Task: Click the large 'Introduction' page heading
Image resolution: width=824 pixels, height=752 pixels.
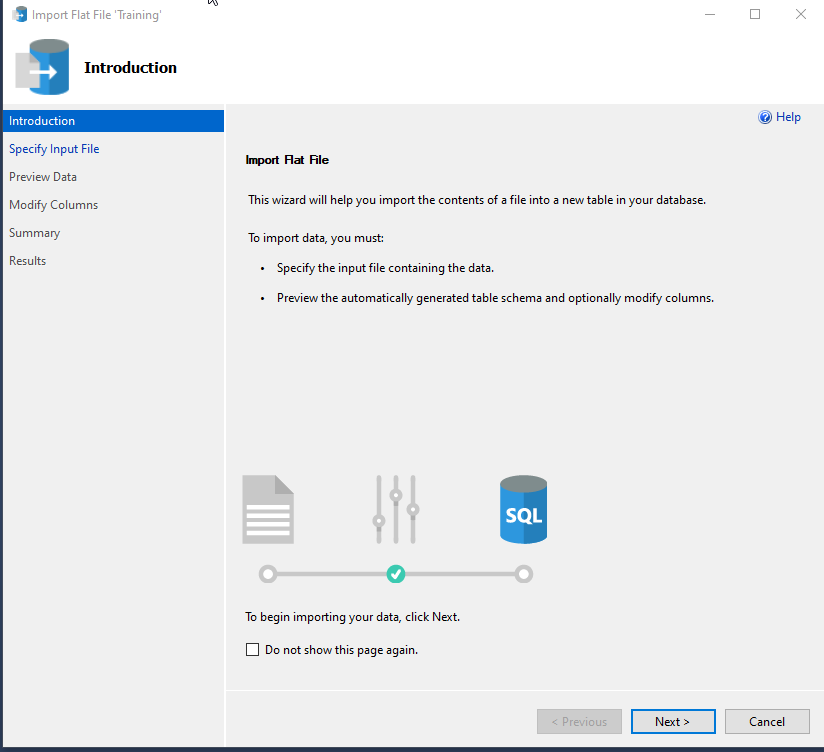Action: [130, 68]
